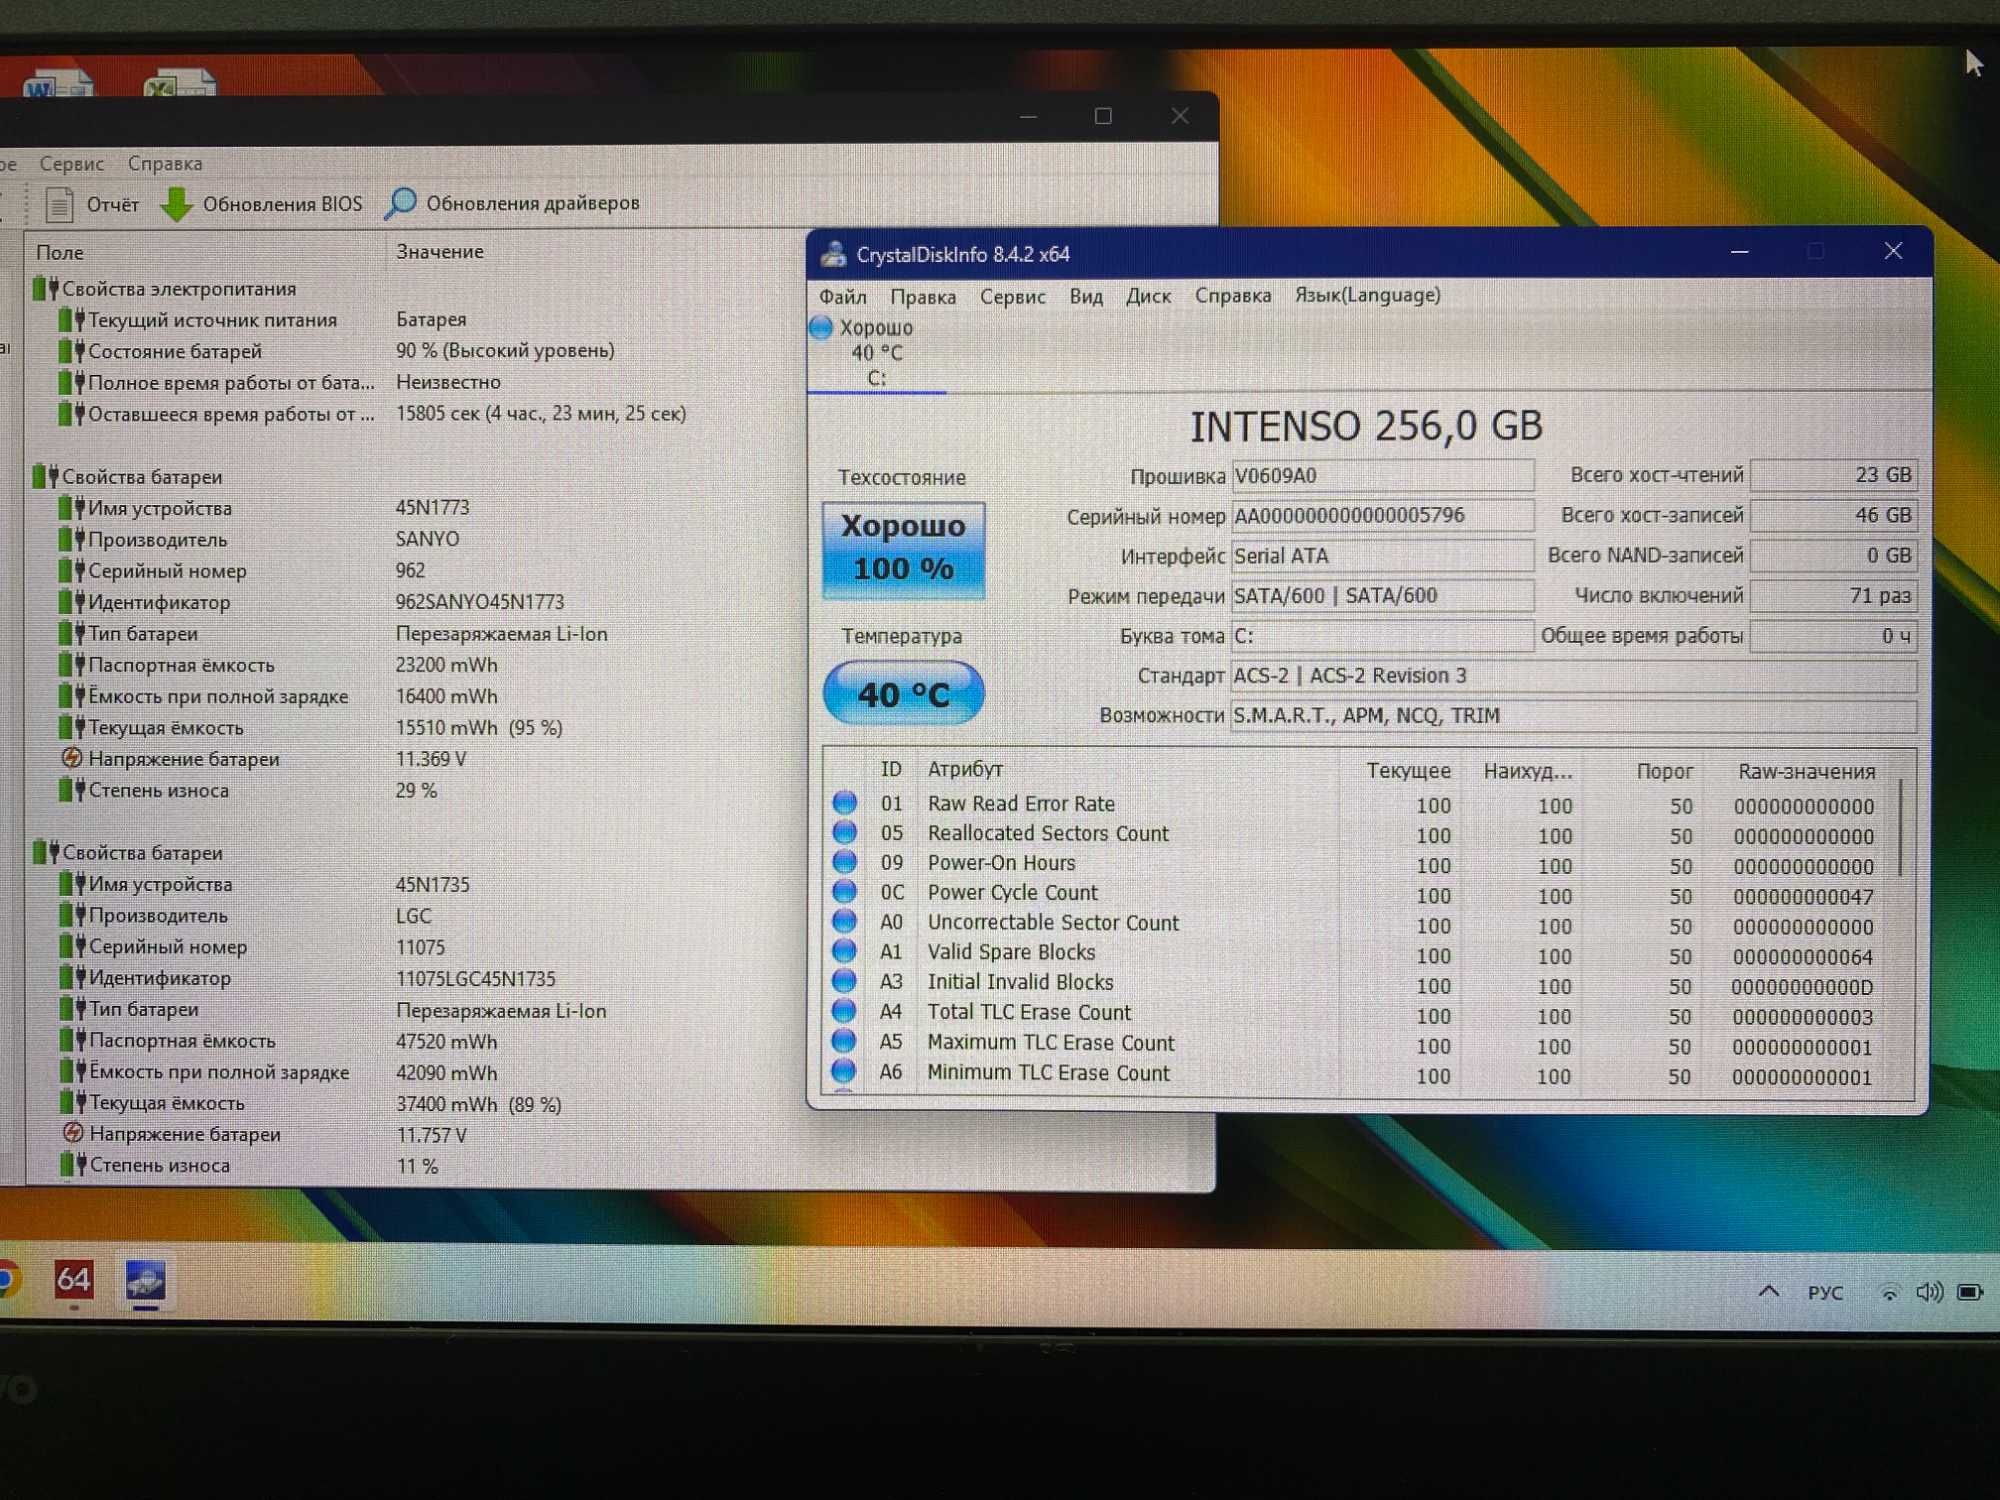
Task: Click the Текущее column header
Action: [x=1408, y=771]
